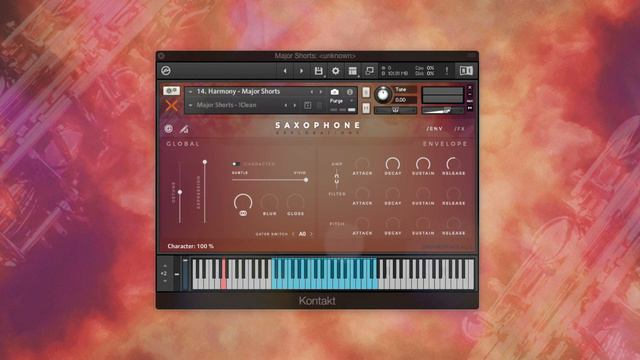Viewport: 640px width, 360px height.
Task: Mute the instrument with the M button
Action: 366,108
